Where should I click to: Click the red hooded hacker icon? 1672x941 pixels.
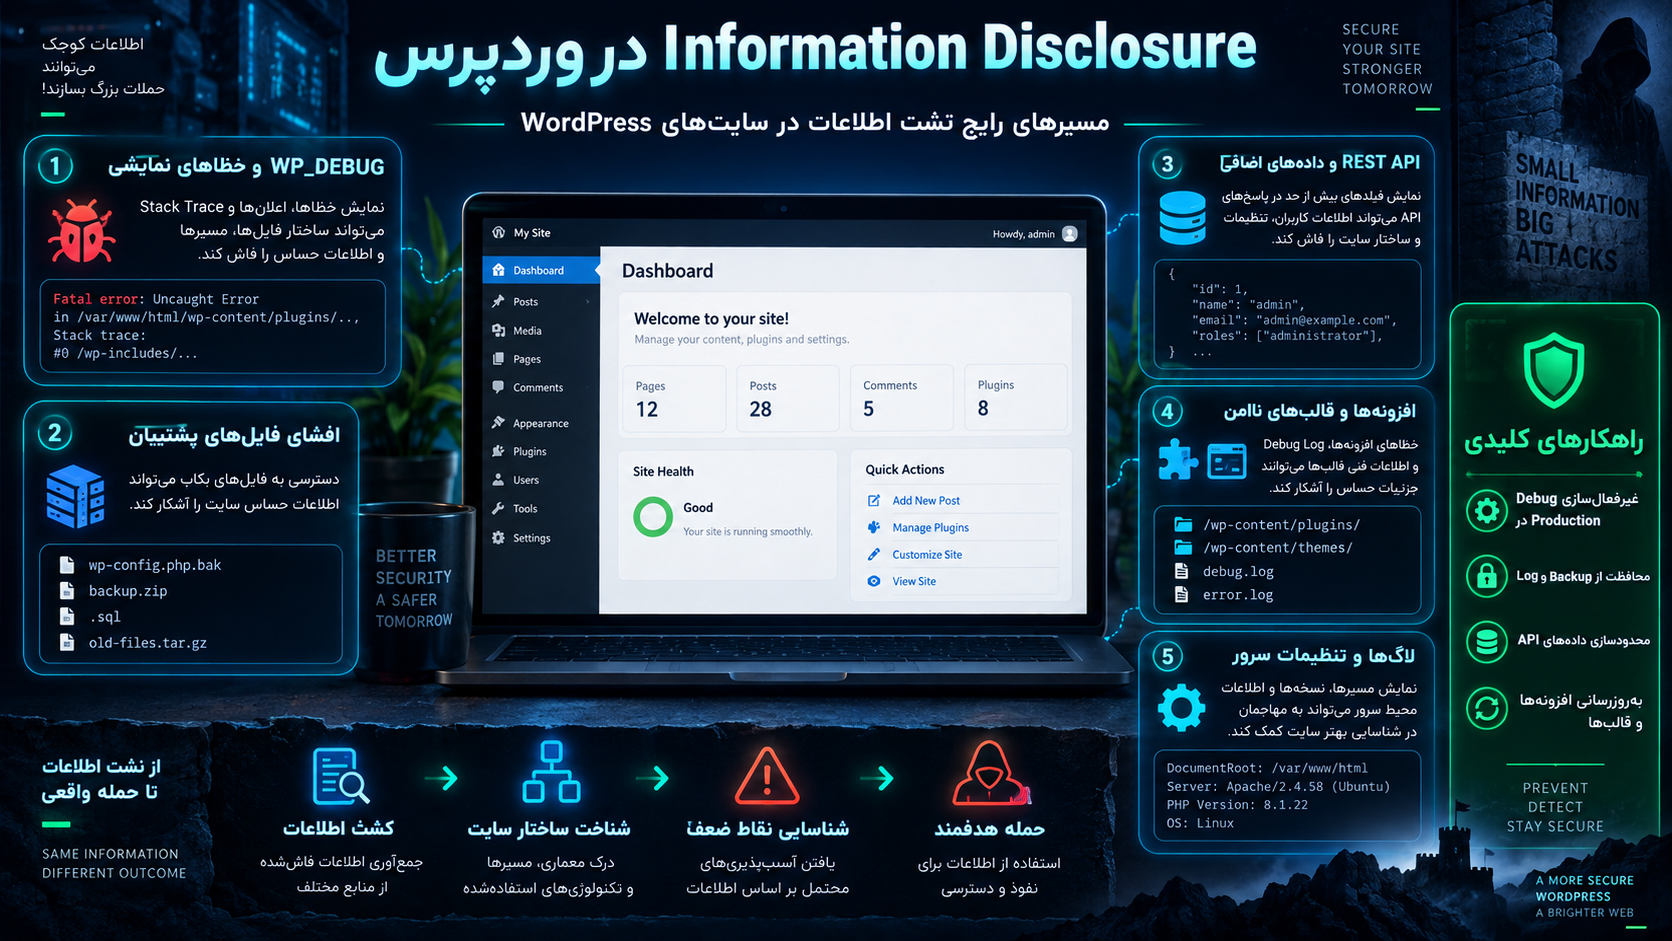coord(991,773)
